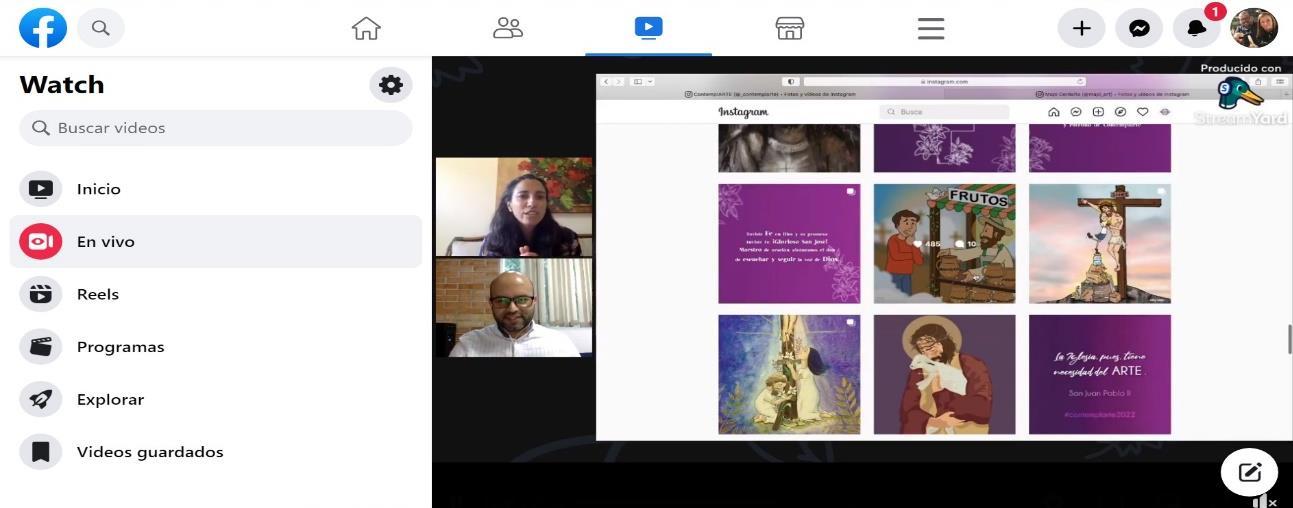Open Explorar in Watch sidebar
Screen dimensions: 1293x508
pos(216,399)
